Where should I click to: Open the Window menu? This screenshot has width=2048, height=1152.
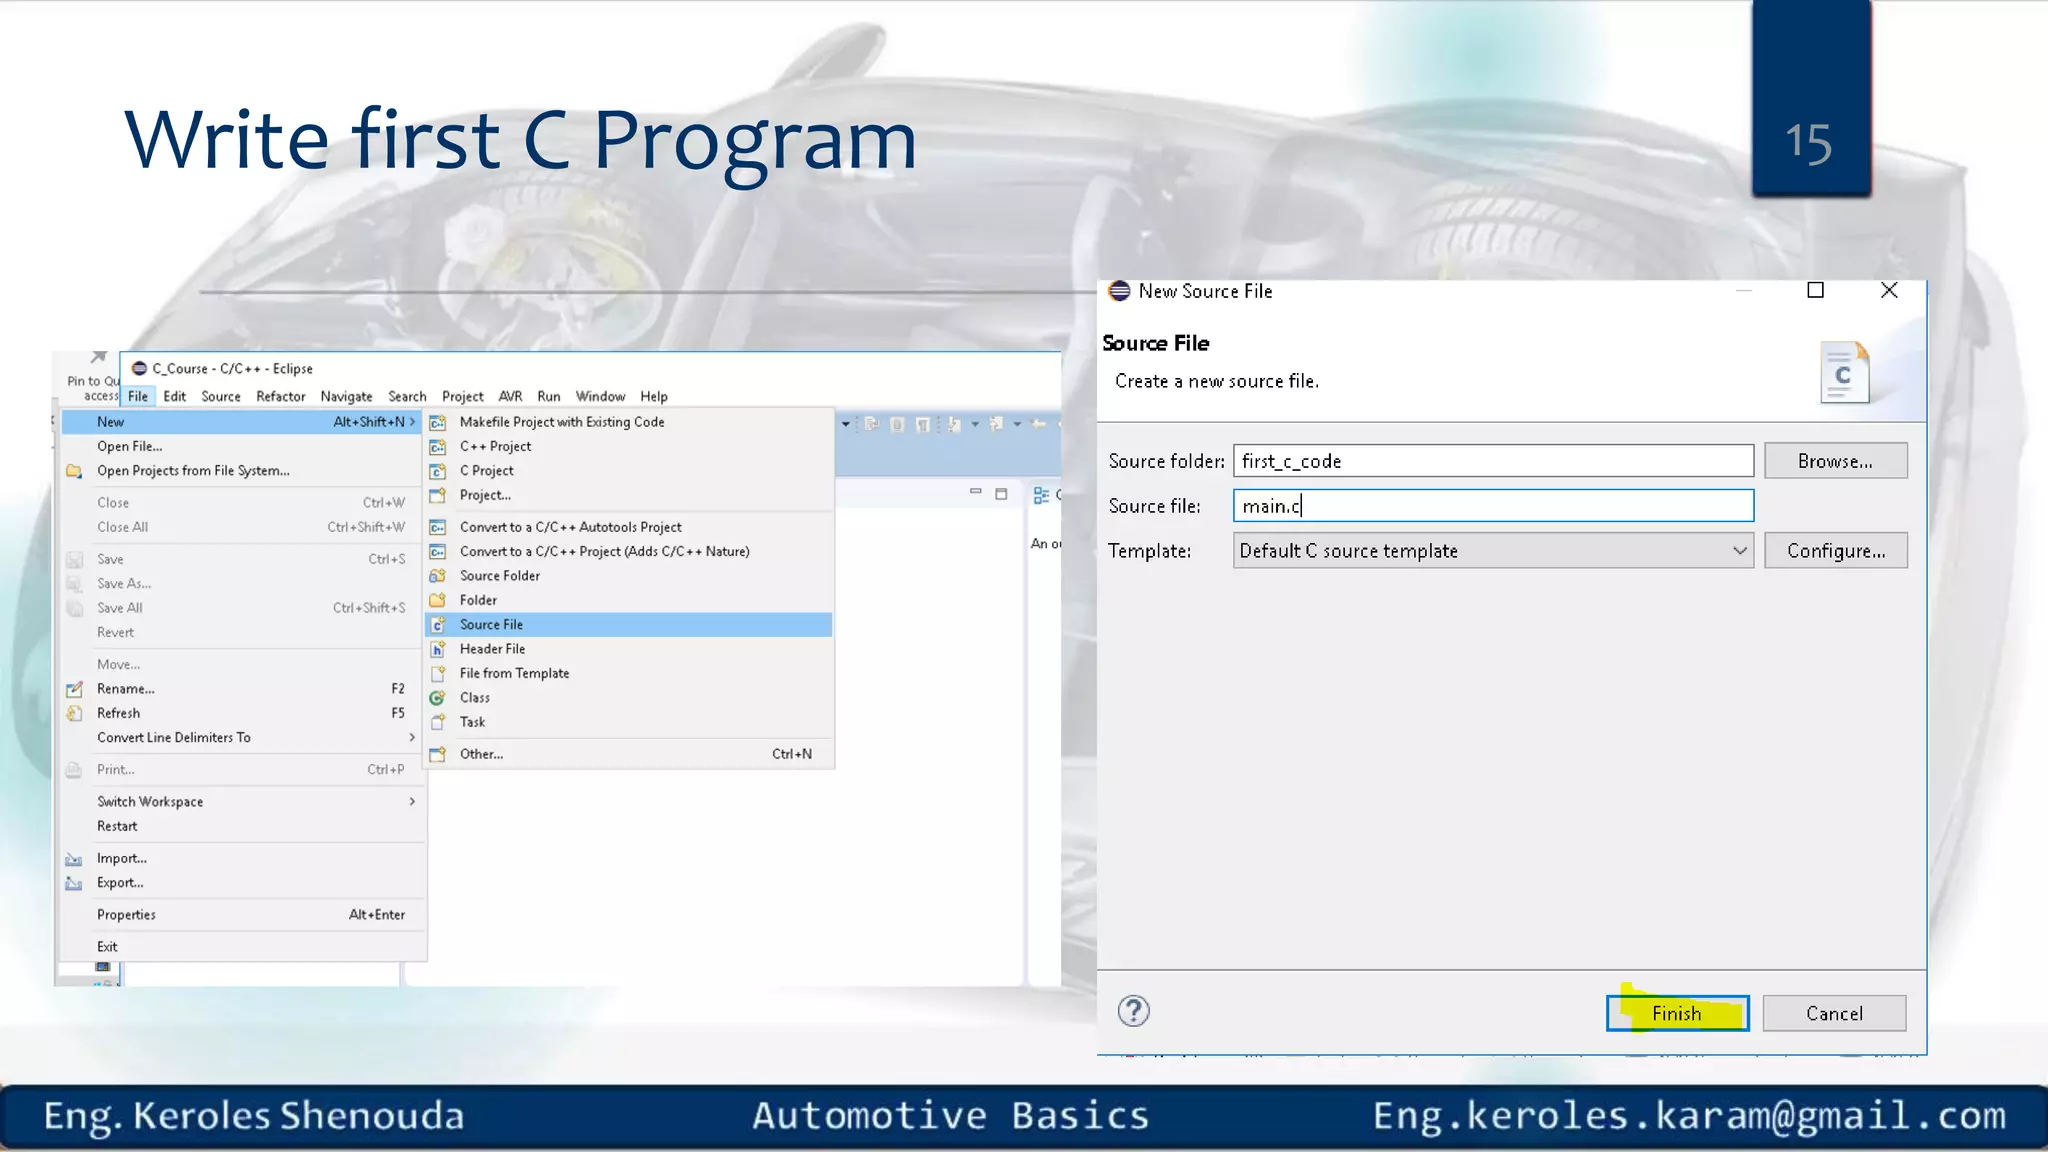click(x=600, y=396)
